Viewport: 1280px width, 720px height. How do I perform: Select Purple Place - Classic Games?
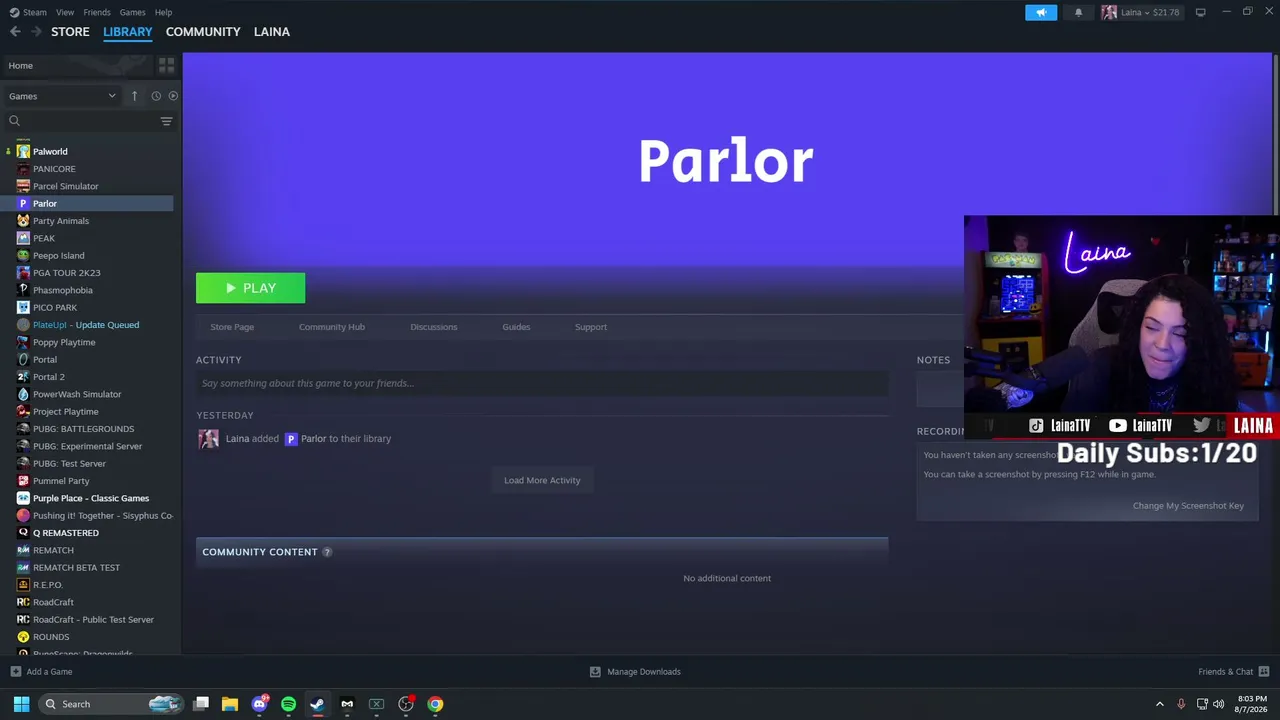coord(89,498)
